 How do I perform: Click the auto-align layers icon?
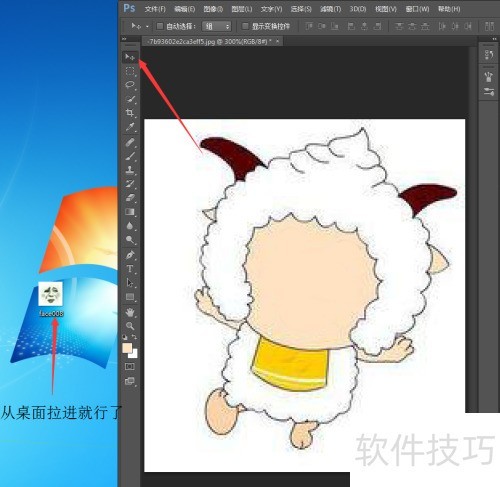pos(489,26)
